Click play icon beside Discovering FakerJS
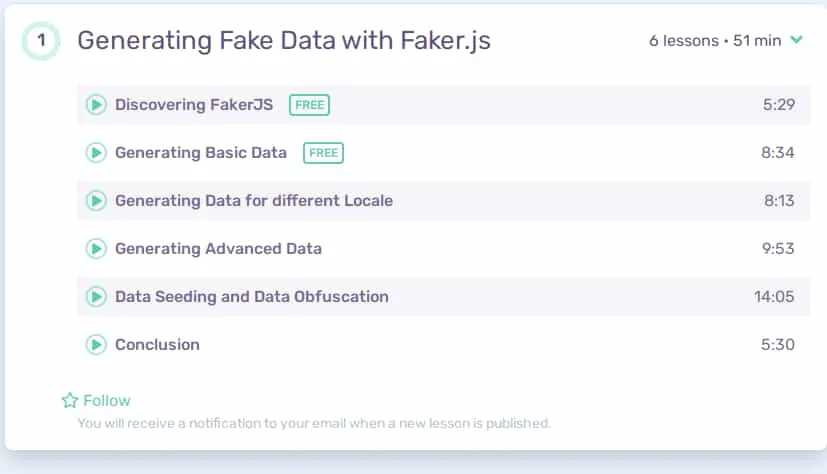The width and height of the screenshot is (827, 474). pos(96,104)
